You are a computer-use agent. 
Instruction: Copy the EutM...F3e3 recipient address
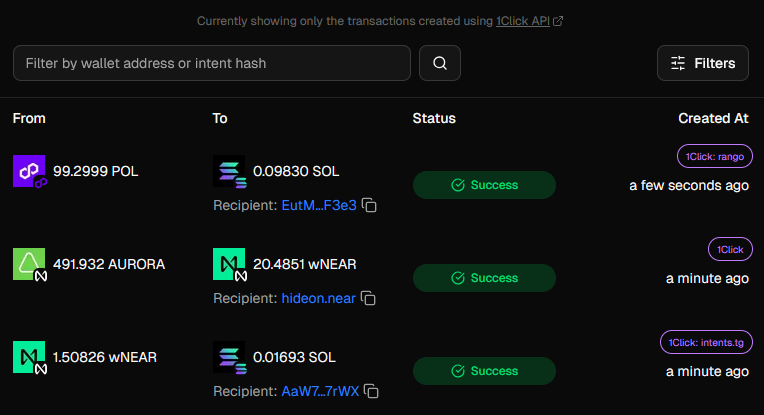tap(369, 206)
